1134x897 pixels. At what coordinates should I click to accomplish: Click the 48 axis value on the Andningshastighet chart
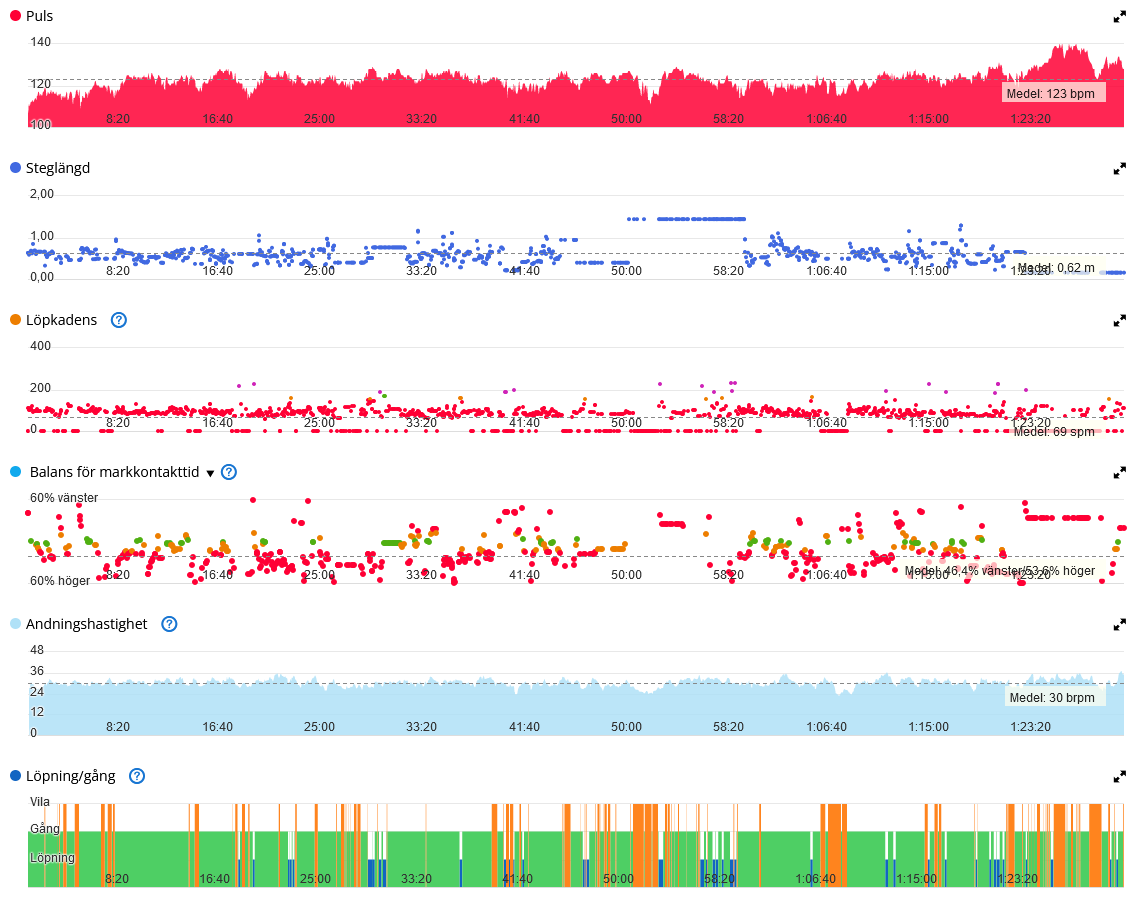(x=37, y=650)
